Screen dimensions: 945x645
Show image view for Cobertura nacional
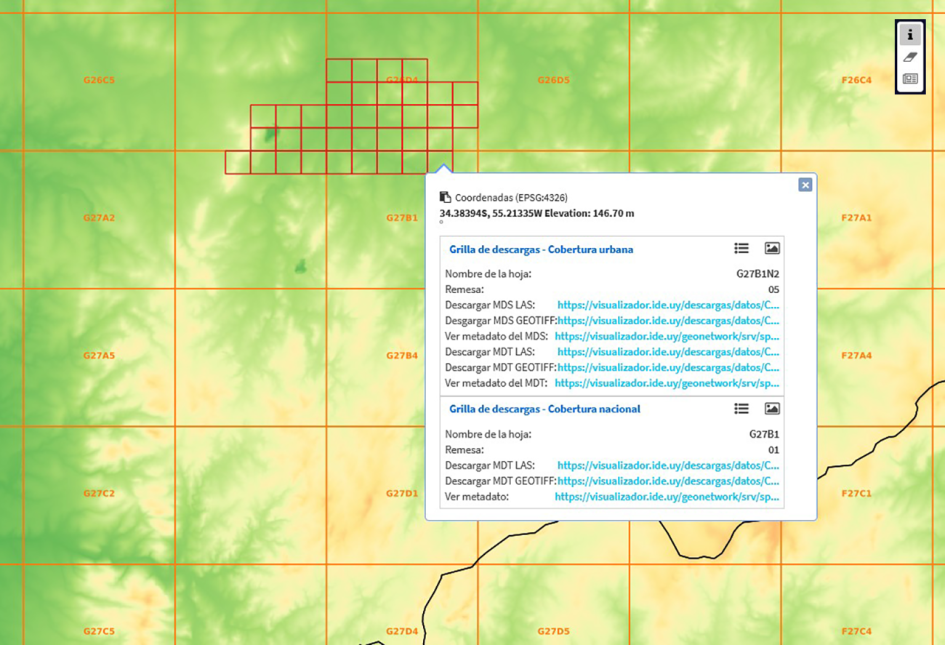[772, 408]
